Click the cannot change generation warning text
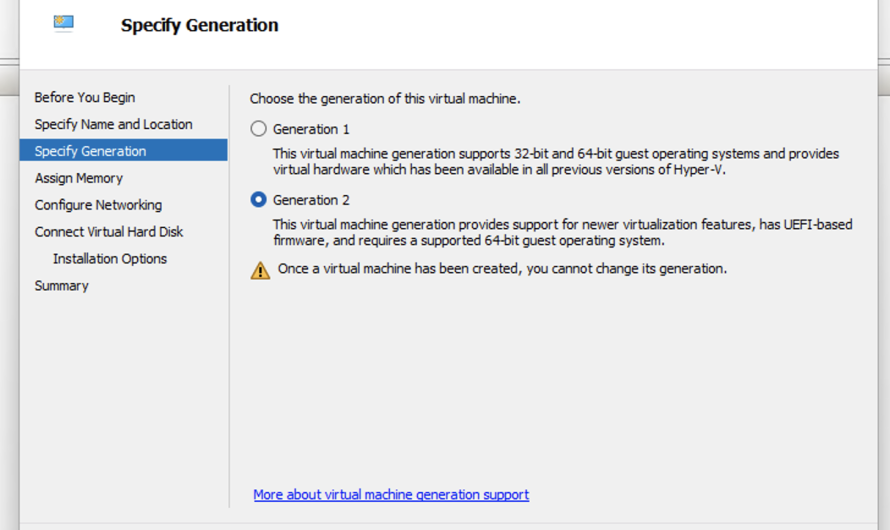The image size is (890, 530). pos(502,269)
